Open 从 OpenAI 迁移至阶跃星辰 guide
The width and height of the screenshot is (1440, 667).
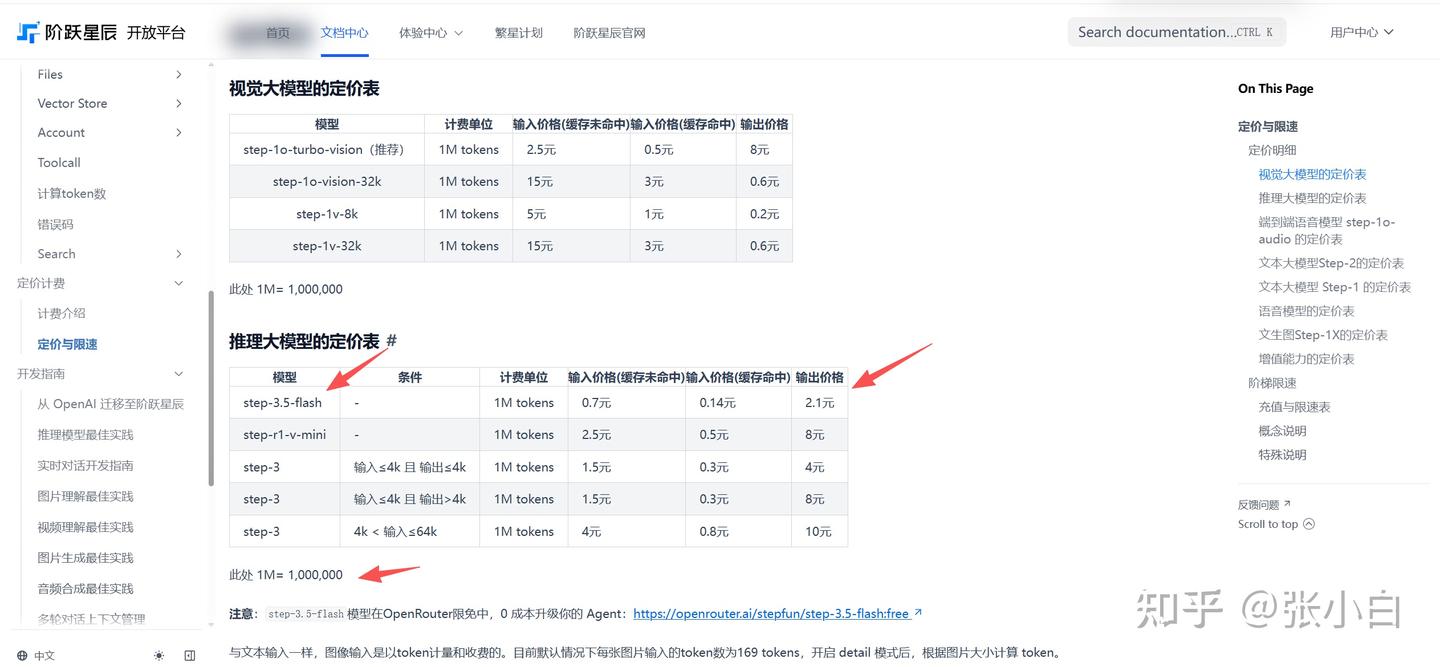pyautogui.click(x=111, y=404)
